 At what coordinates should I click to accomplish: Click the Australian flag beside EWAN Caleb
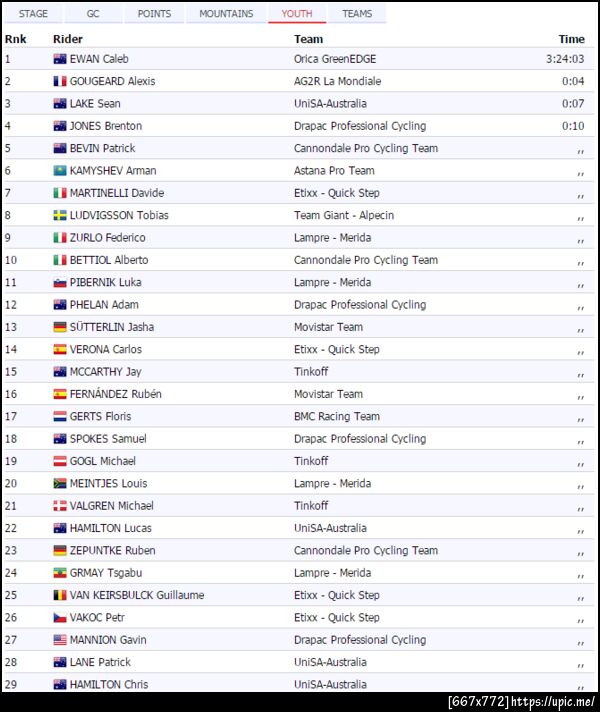pyautogui.click(x=60, y=59)
